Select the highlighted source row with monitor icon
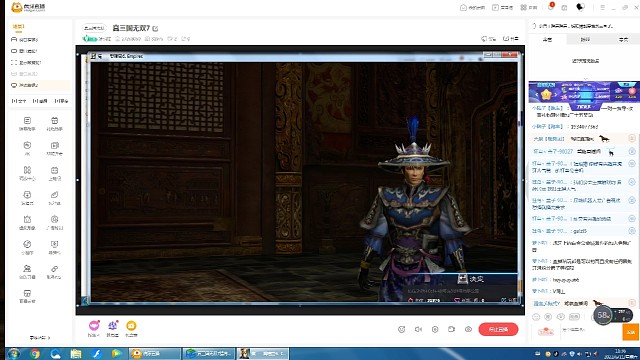Image resolution: width=640 pixels, height=360 pixels. (40, 85)
